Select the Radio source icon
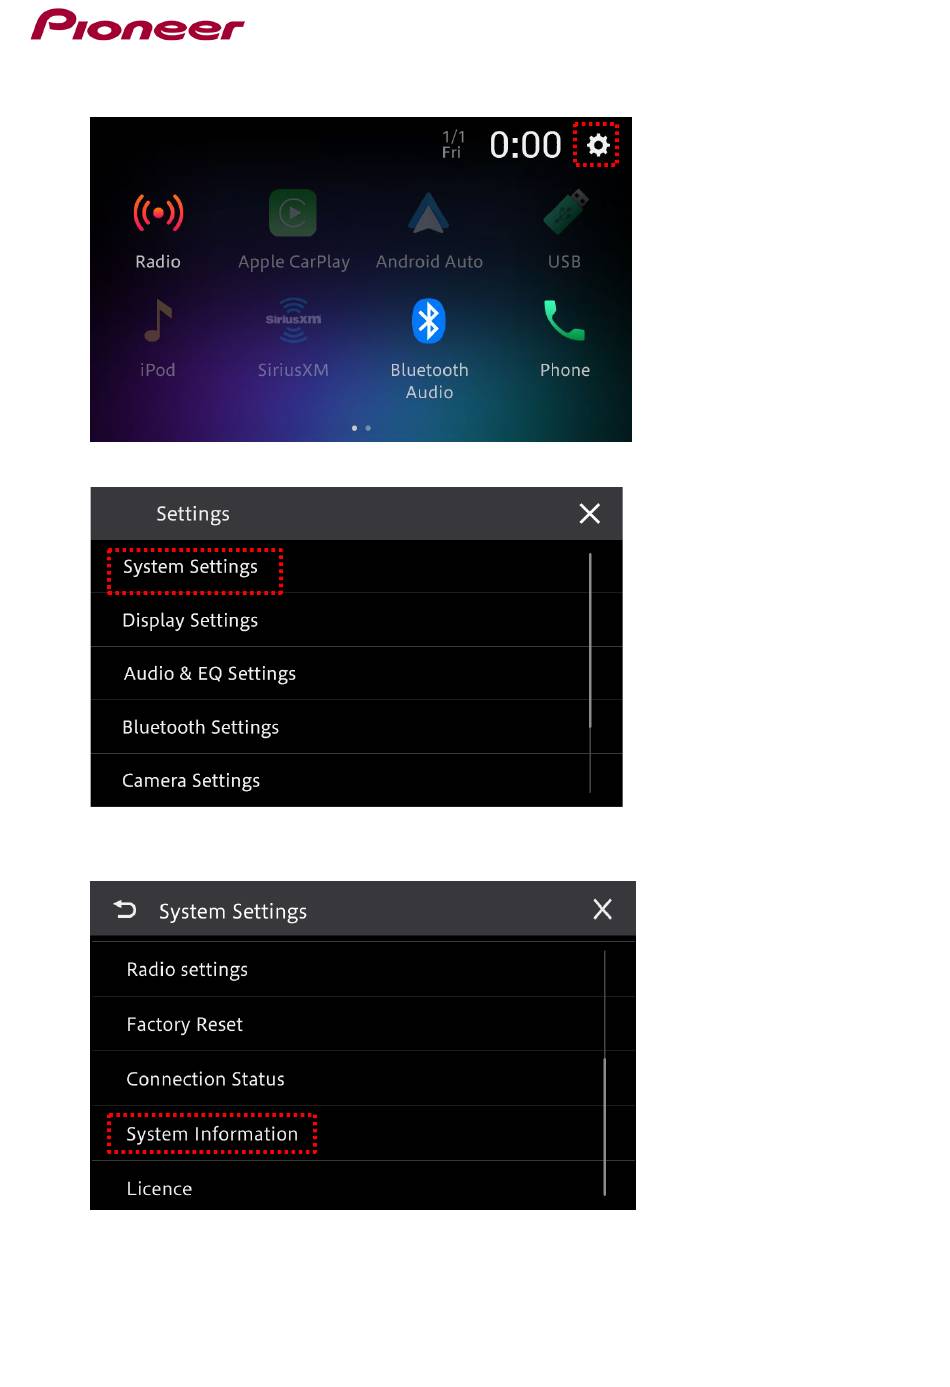This screenshot has height=1387, width=950. coord(158,212)
